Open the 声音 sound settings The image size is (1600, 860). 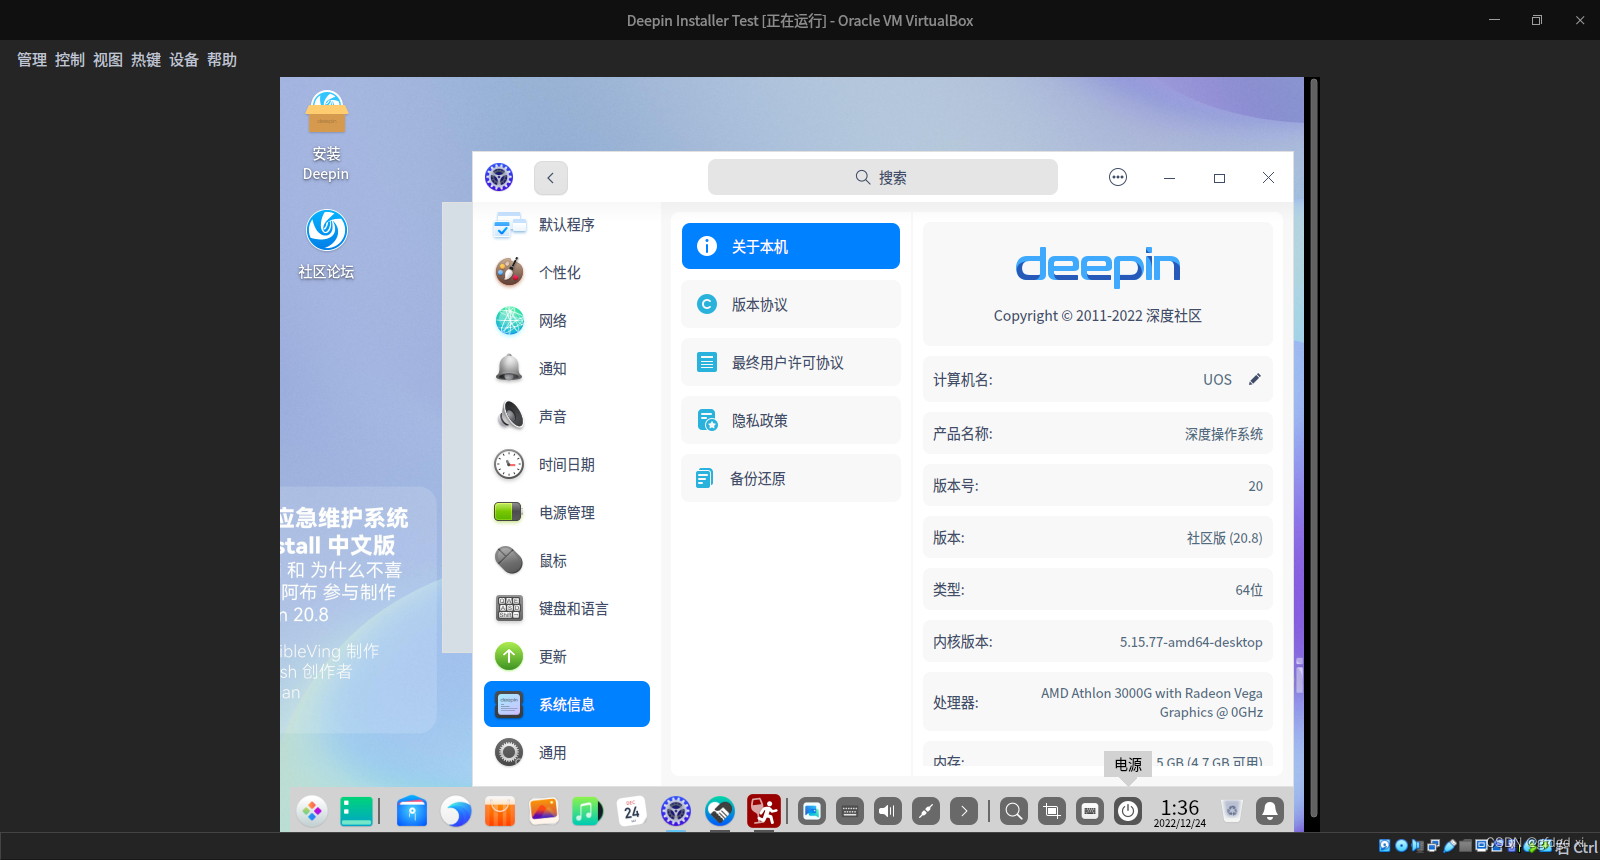pos(567,417)
